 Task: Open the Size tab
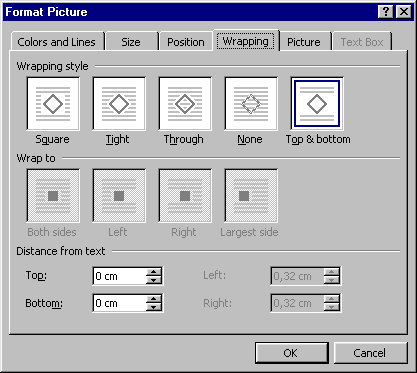131,42
